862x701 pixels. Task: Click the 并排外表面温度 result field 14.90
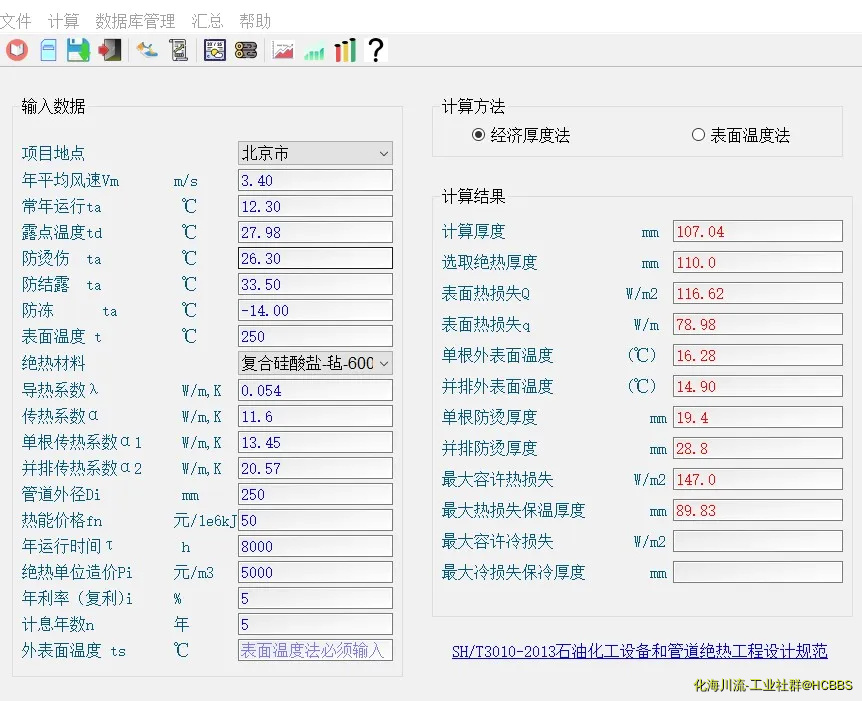758,387
